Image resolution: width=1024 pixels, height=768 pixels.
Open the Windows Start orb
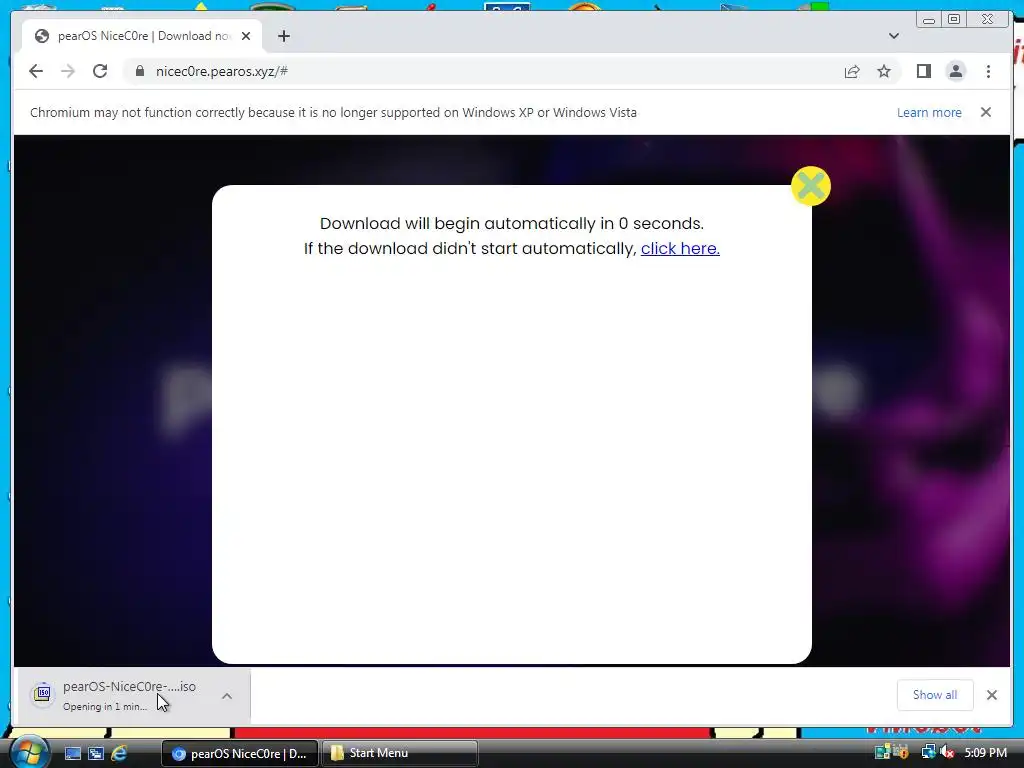coord(28,752)
